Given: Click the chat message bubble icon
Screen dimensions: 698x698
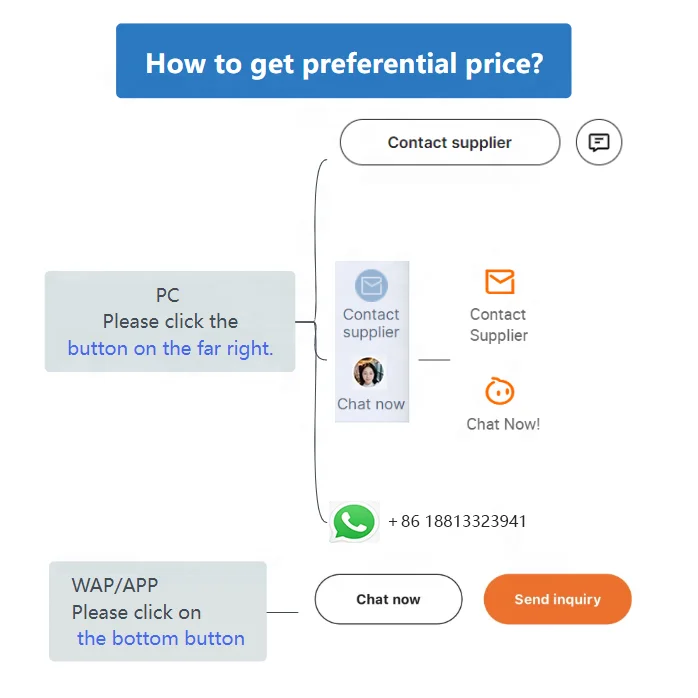Looking at the screenshot, I should tap(599, 143).
